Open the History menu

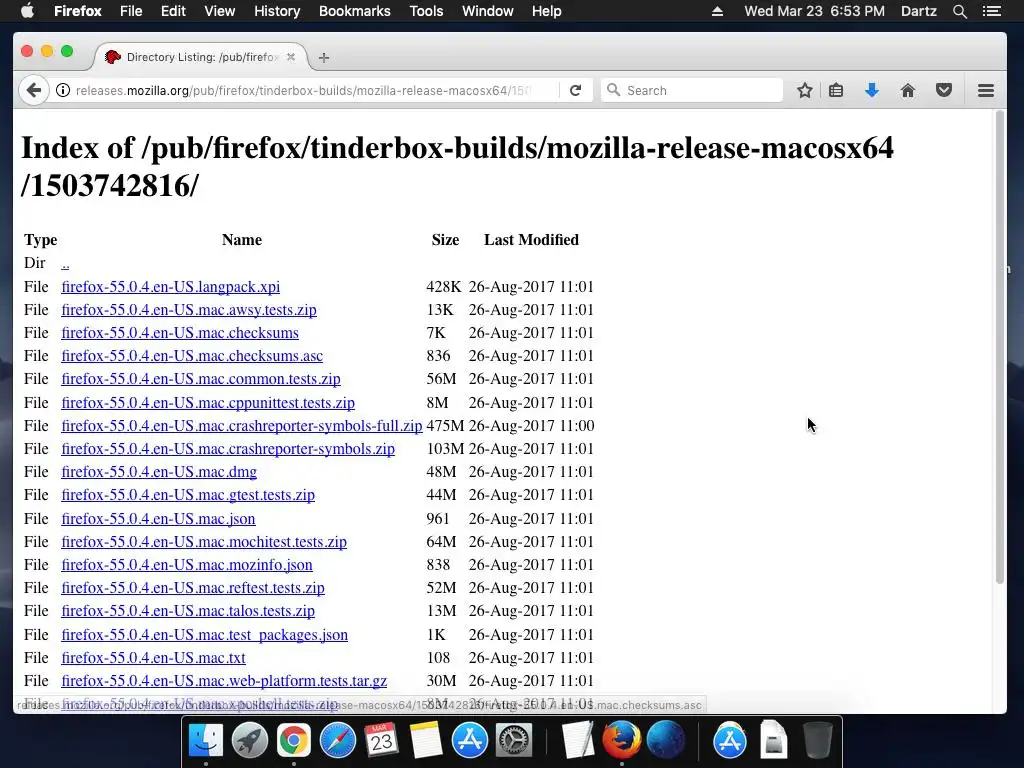pyautogui.click(x=277, y=11)
